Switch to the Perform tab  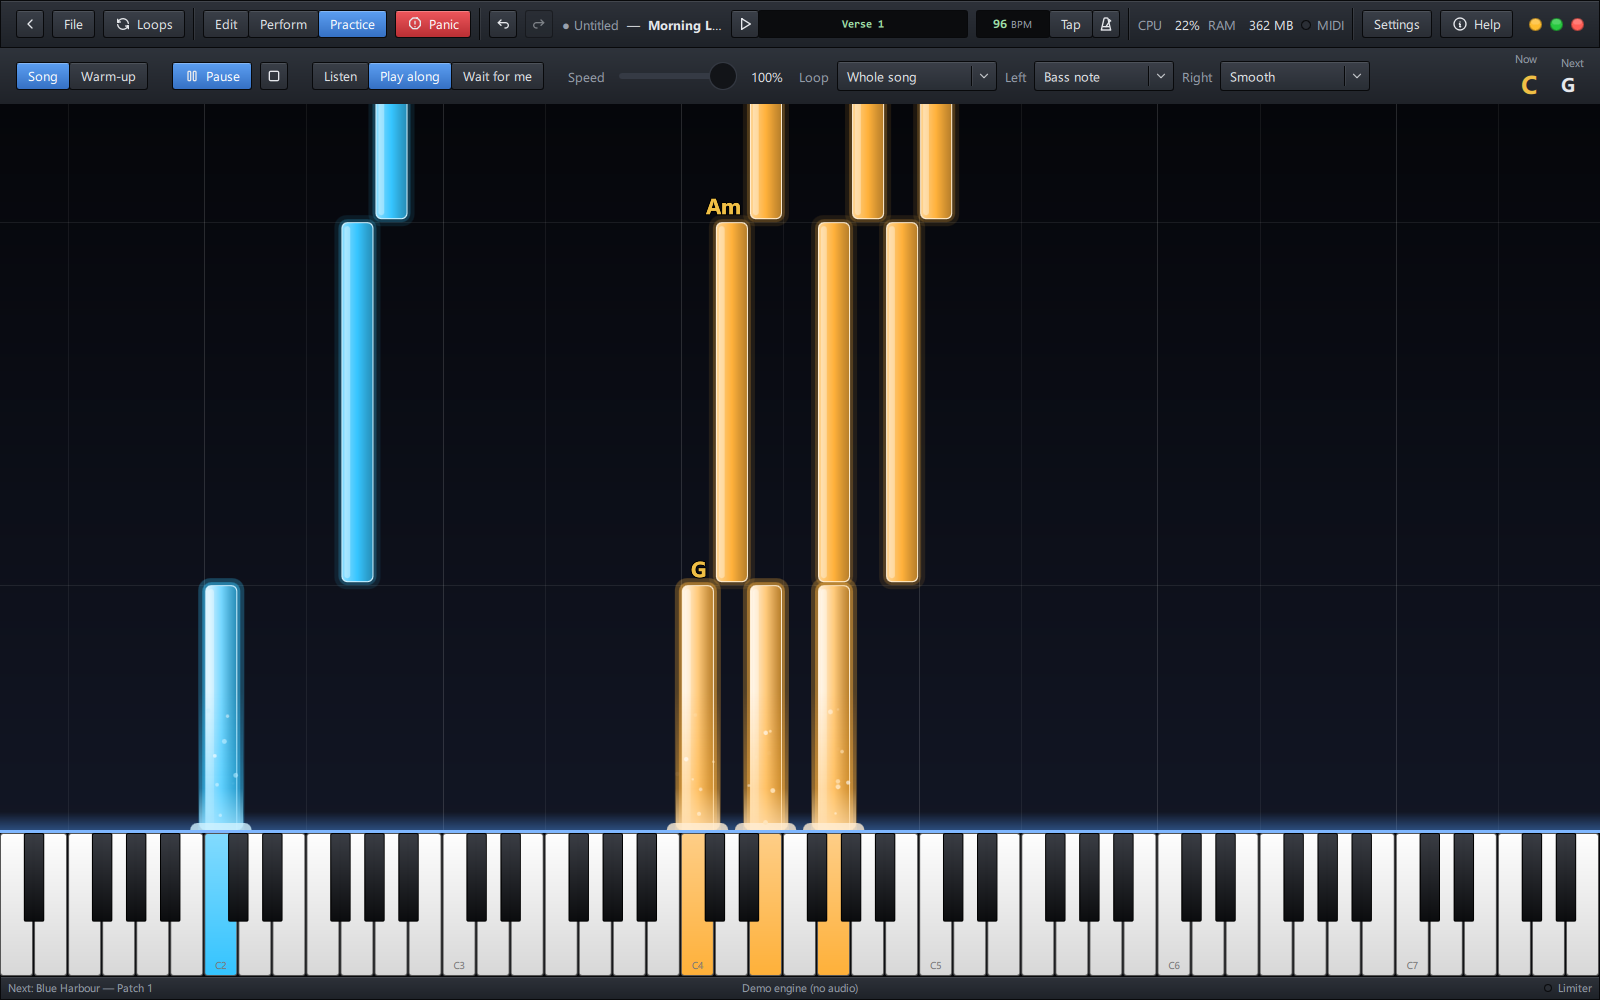[x=284, y=24]
